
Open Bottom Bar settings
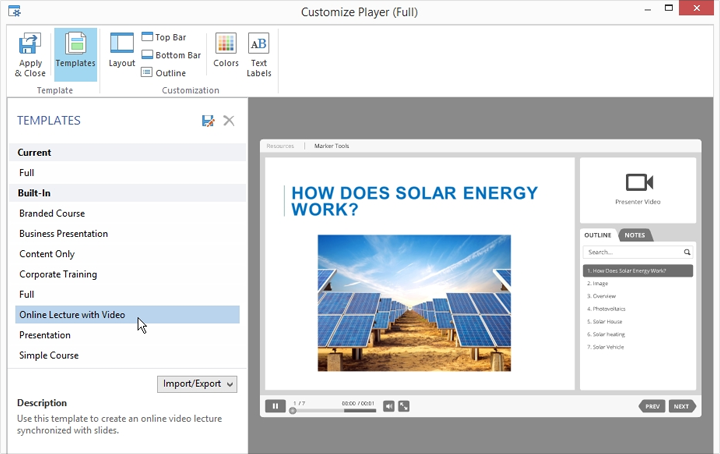click(171, 55)
